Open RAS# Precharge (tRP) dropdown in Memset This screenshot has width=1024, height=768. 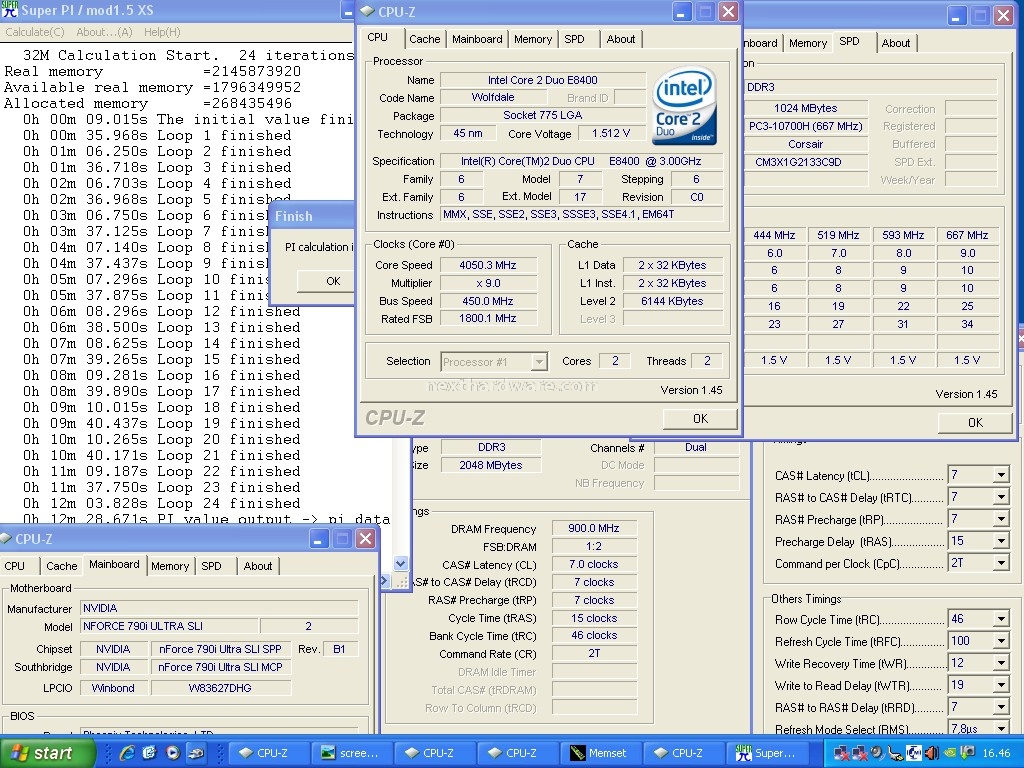click(x=1001, y=519)
